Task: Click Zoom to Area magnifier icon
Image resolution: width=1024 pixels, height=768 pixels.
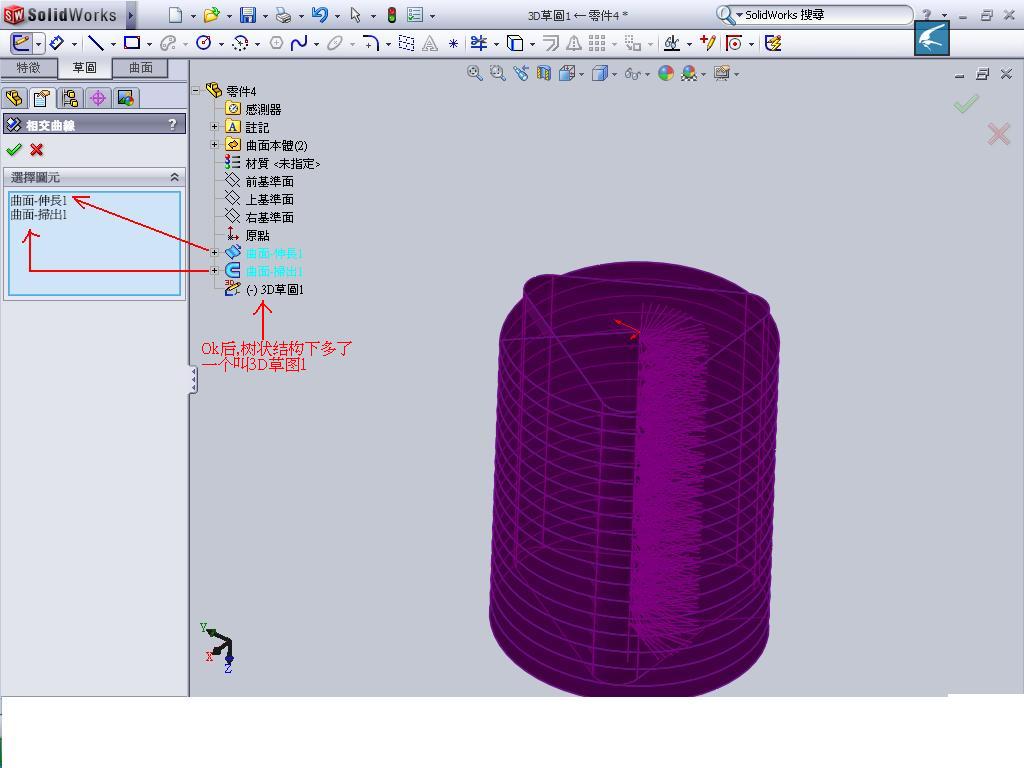Action: [498, 73]
